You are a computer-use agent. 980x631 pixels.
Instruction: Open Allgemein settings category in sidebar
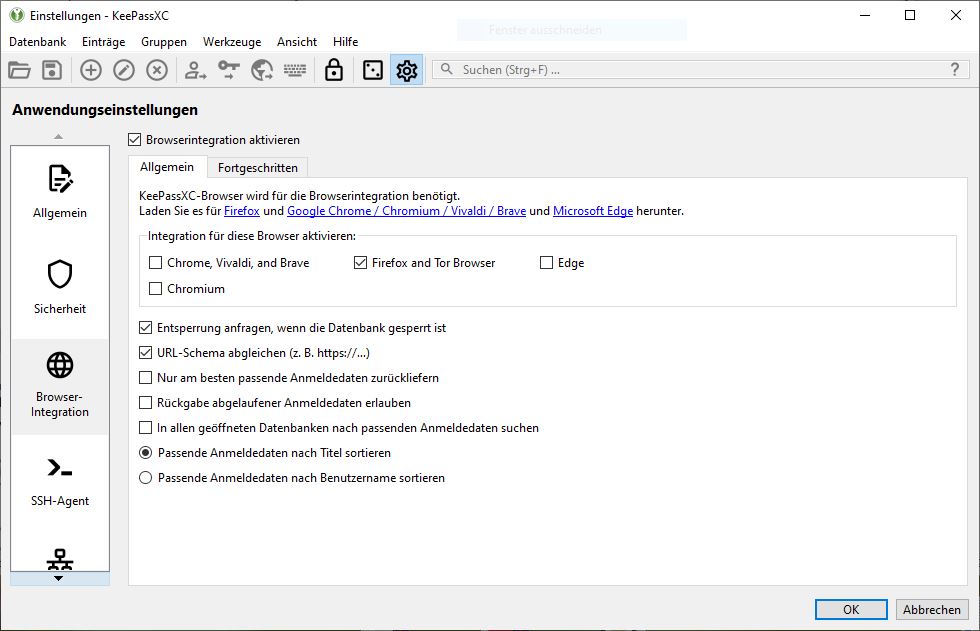[x=60, y=191]
